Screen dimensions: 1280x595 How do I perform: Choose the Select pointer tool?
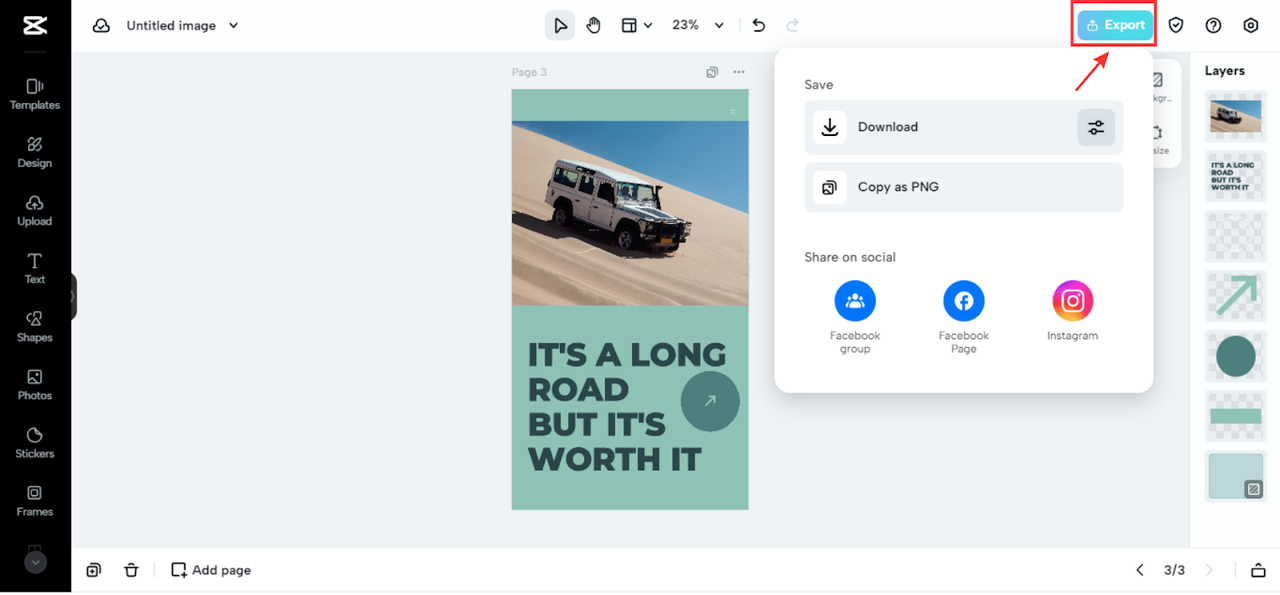560,25
